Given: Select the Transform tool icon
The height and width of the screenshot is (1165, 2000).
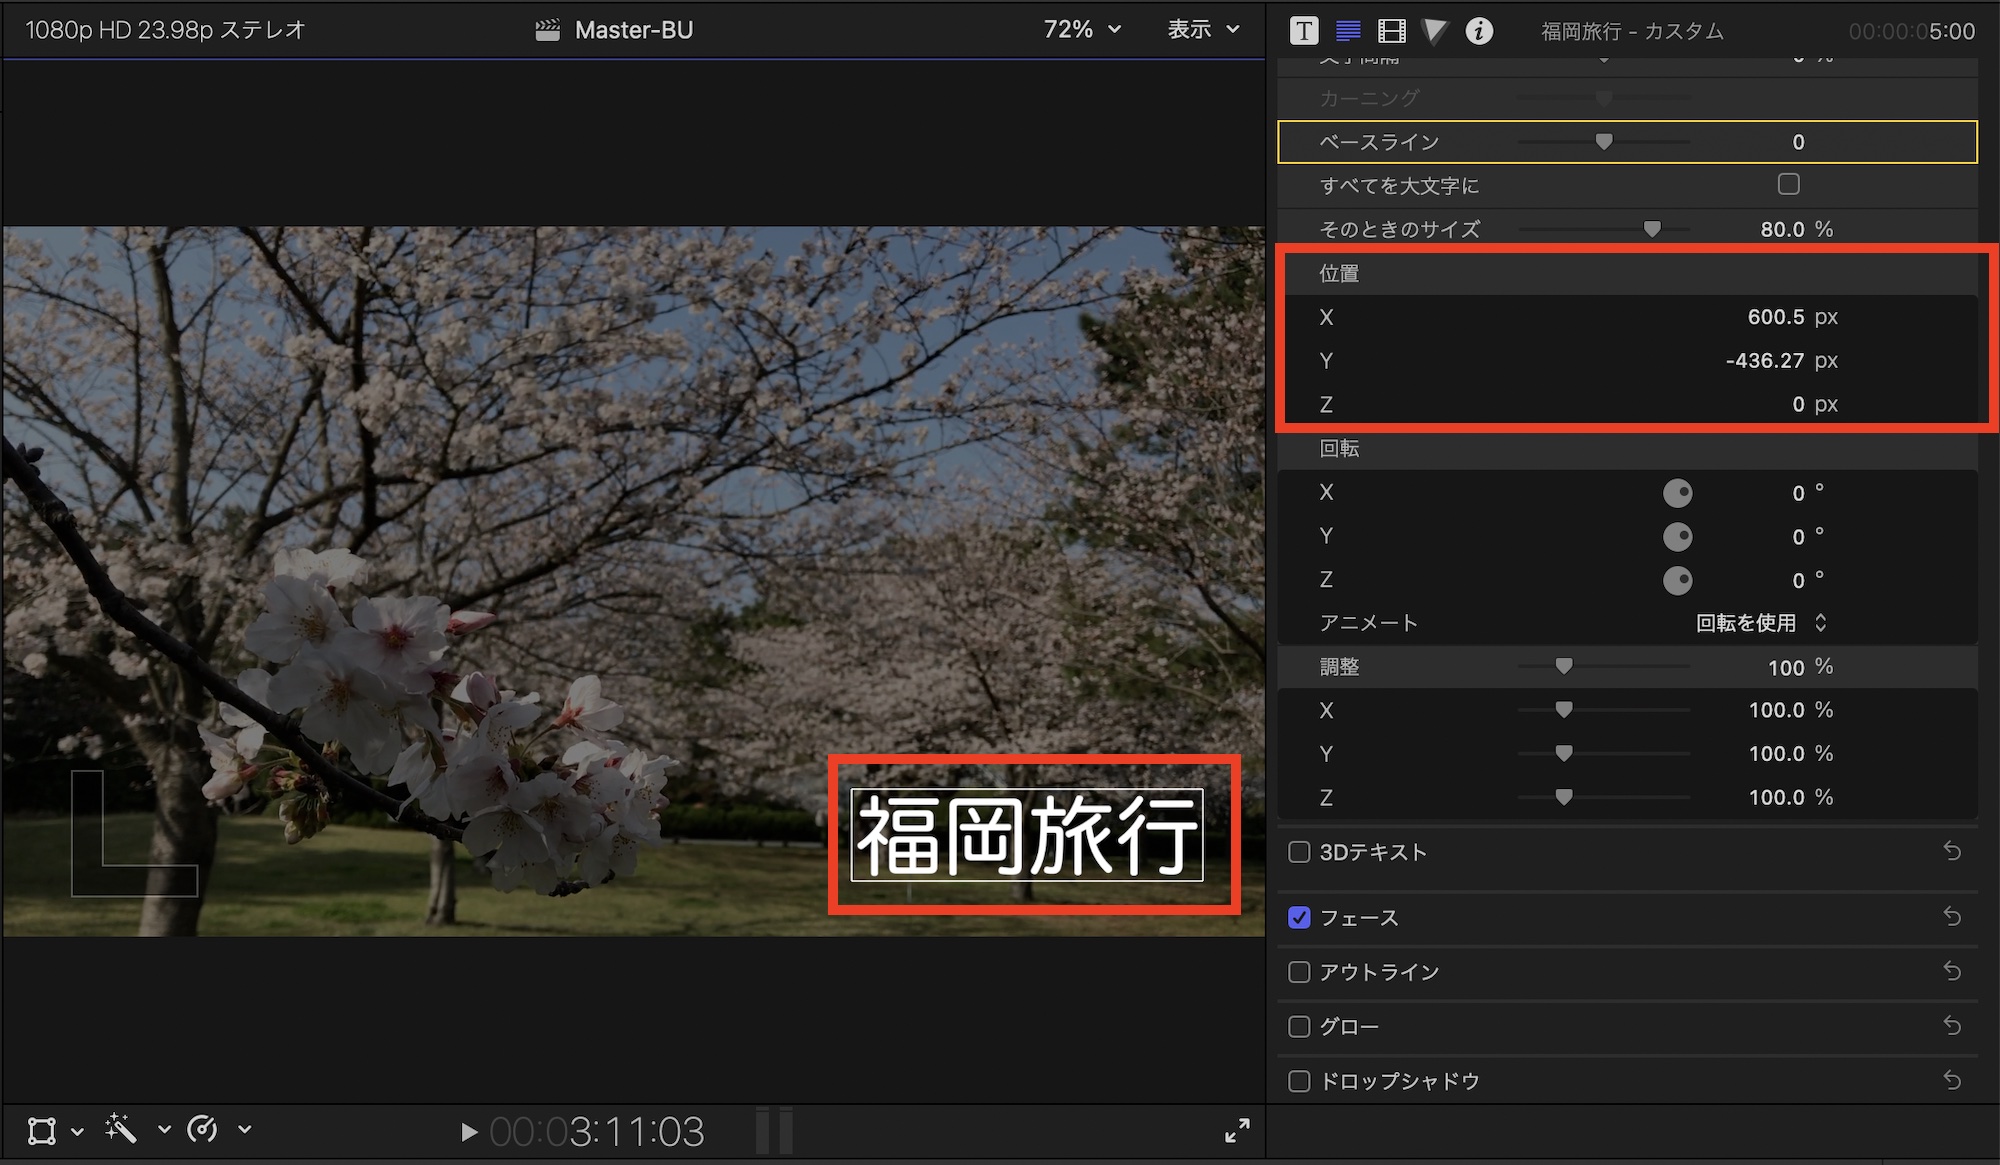Looking at the screenshot, I should [x=42, y=1131].
